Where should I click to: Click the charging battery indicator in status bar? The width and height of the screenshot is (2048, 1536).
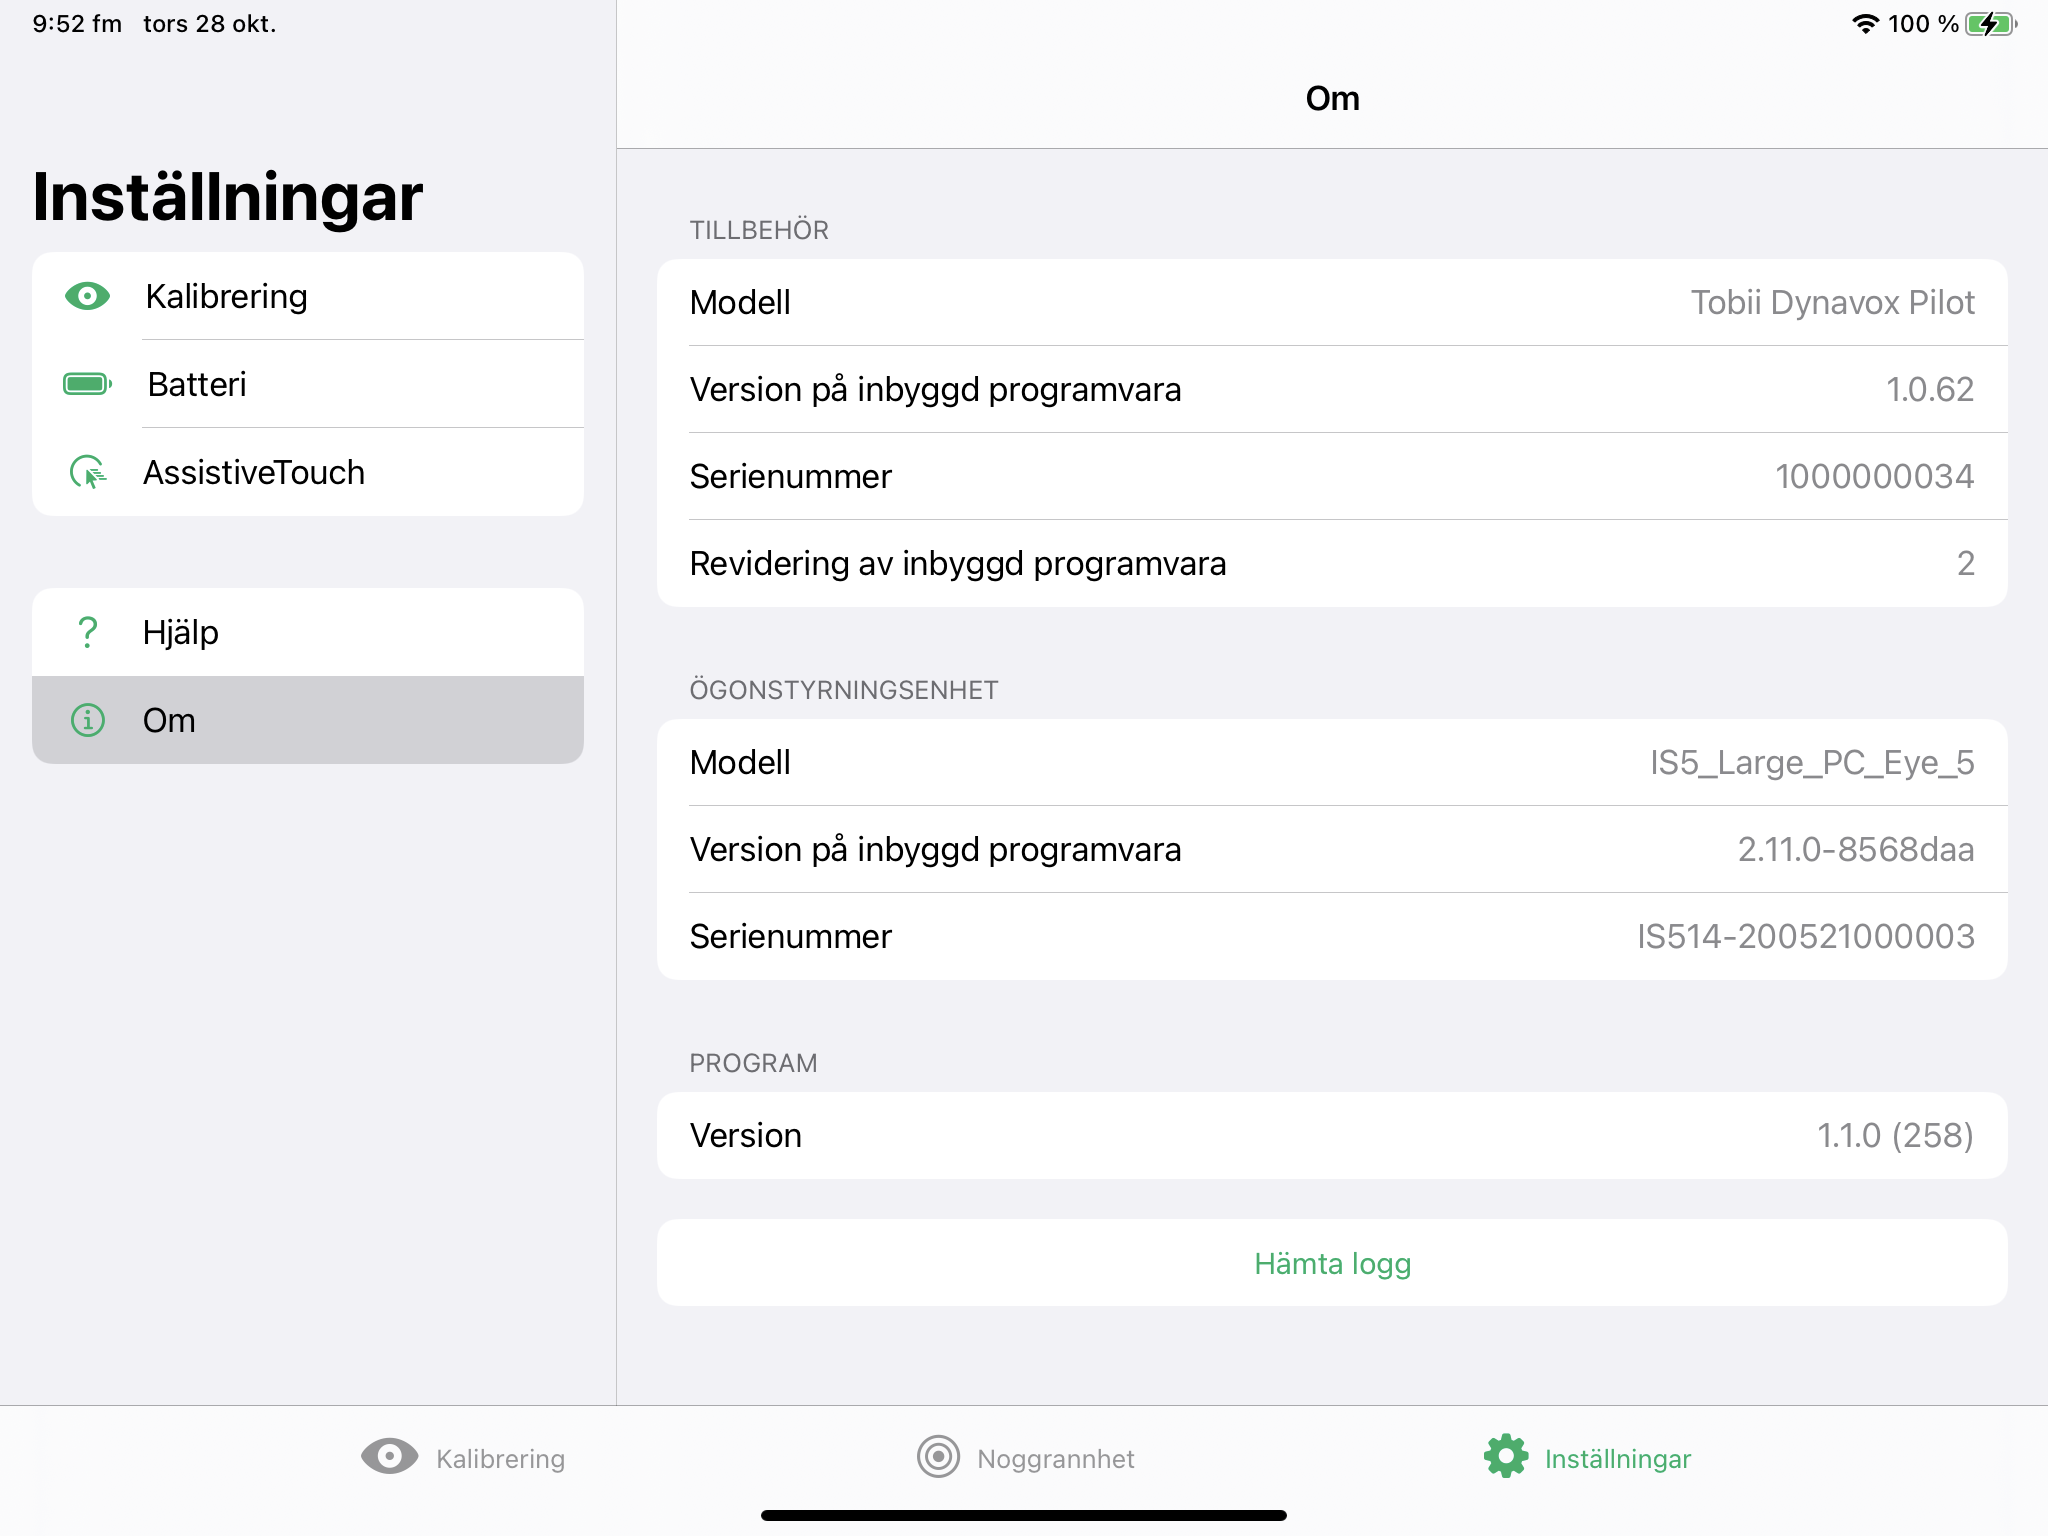coord(1990,24)
